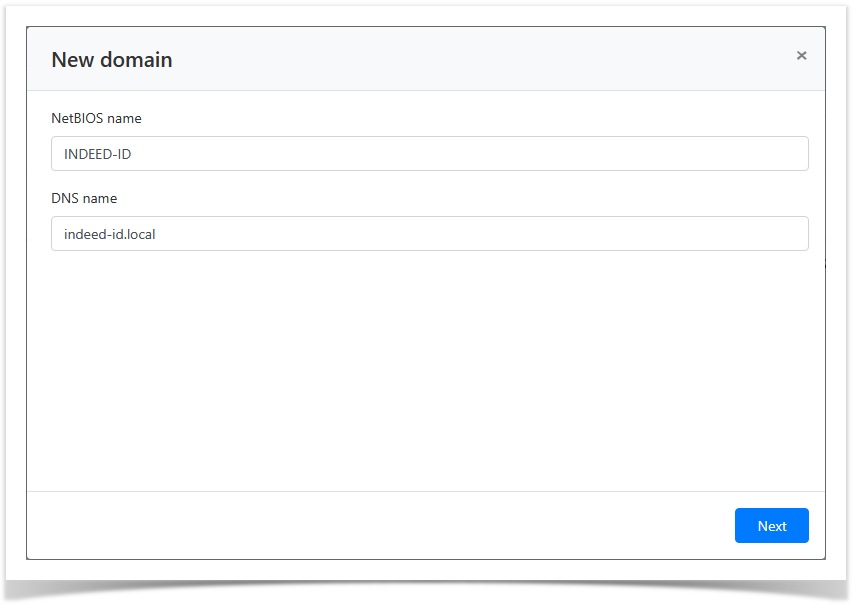Screen dimensions: 860x609
Task: Dismiss the dialog via its close icon
Action: 801,55
